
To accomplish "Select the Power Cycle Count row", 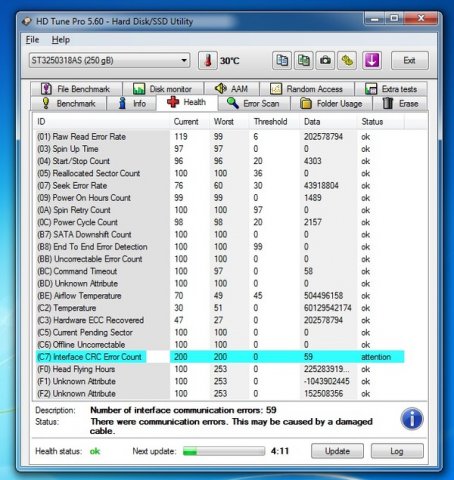I will click(220, 222).
